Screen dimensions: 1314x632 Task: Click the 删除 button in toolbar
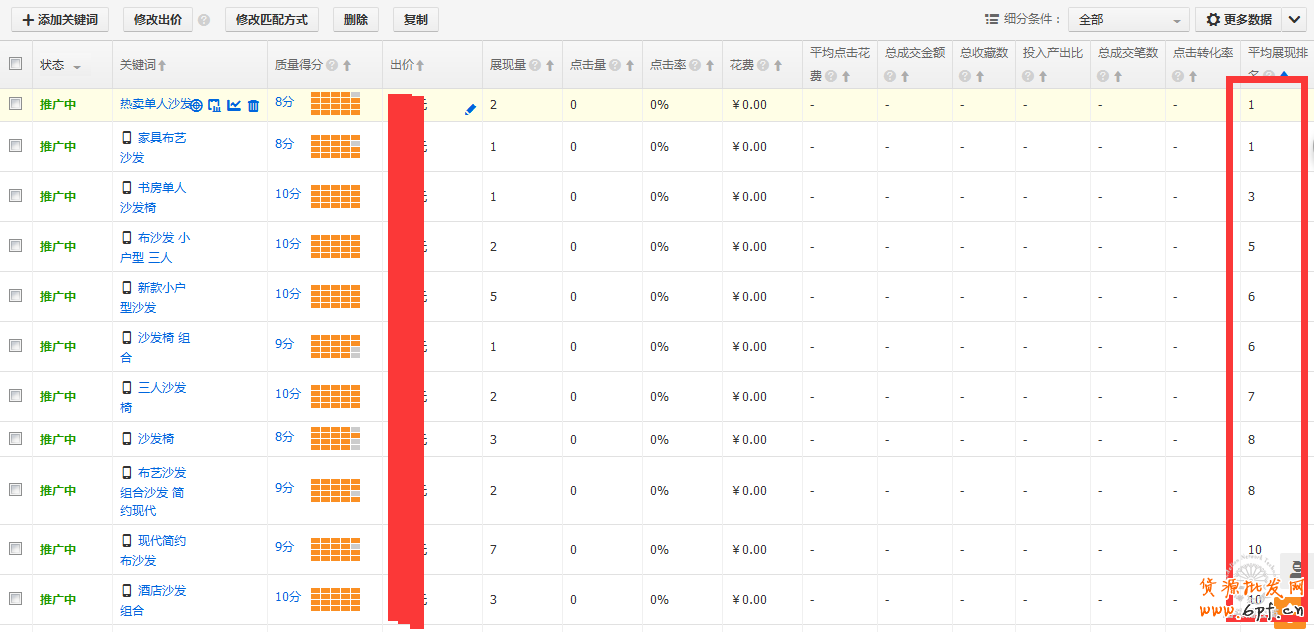(x=355, y=20)
